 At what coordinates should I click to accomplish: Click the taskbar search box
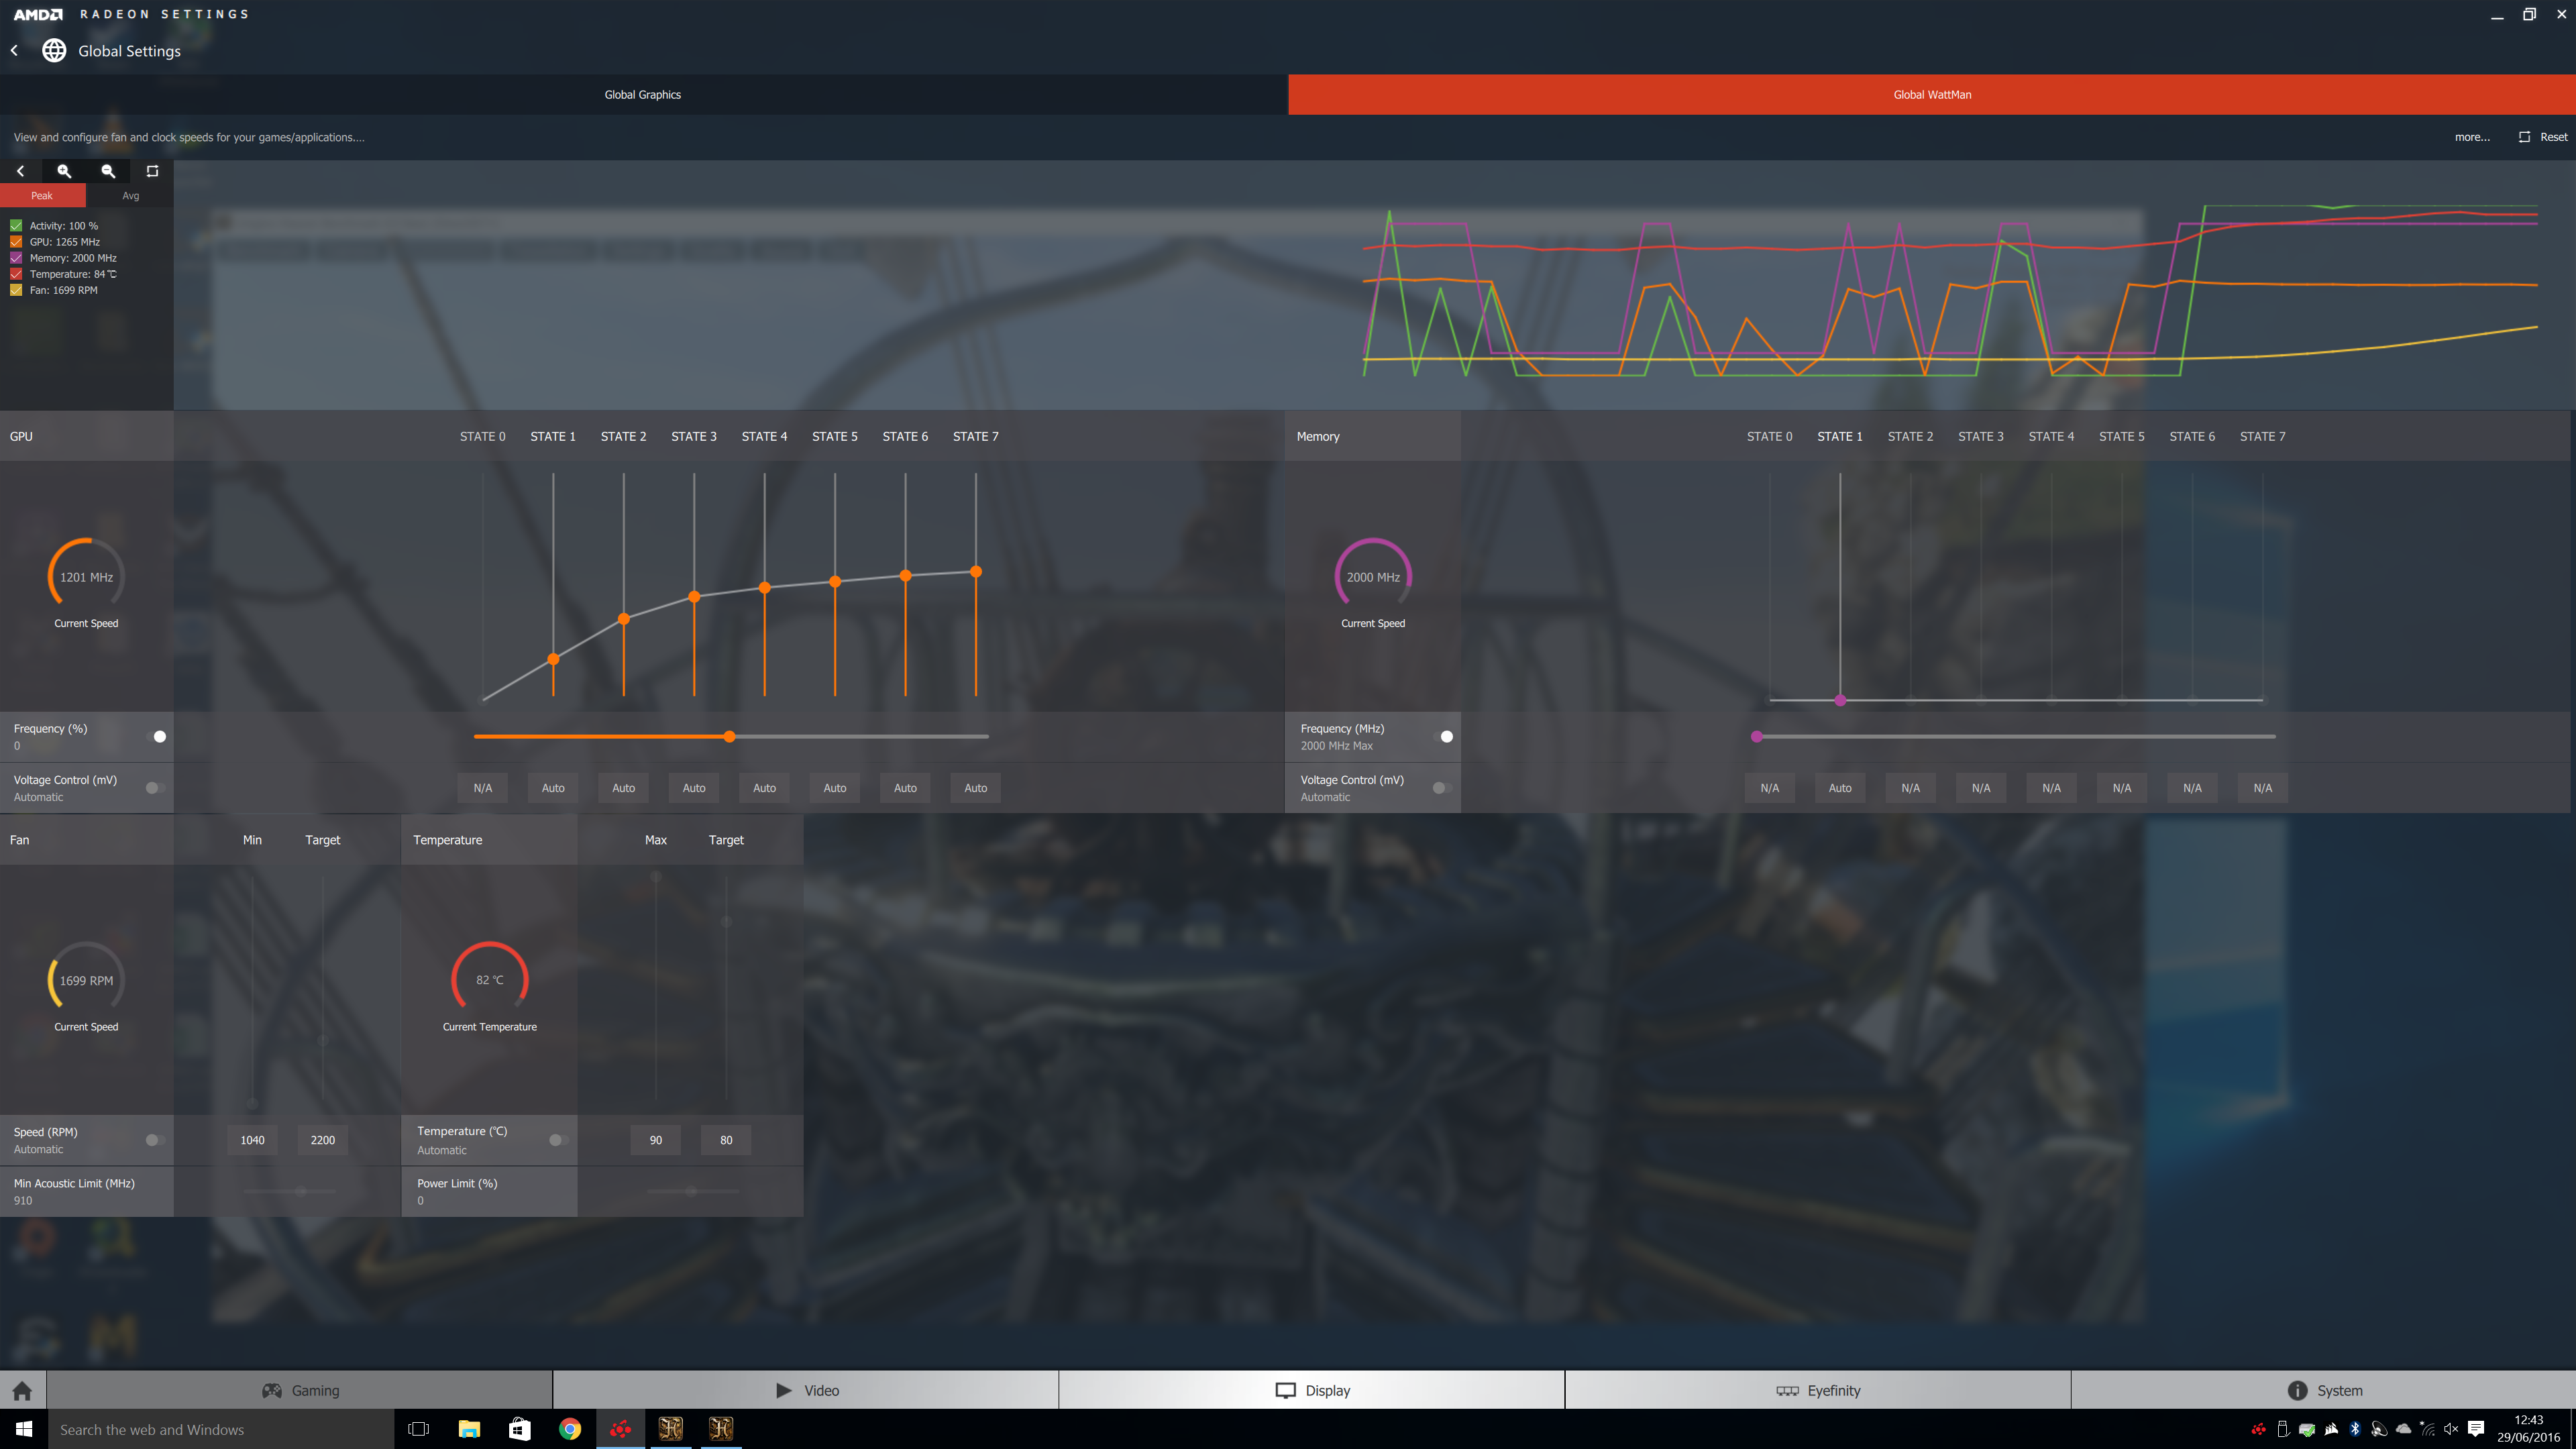point(221,1430)
